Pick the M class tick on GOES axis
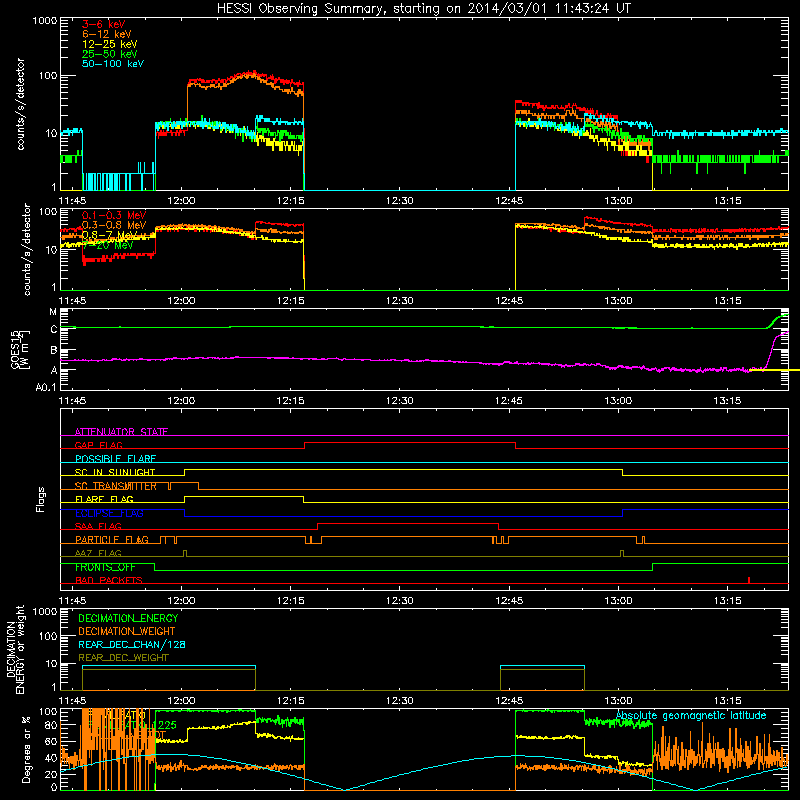 coord(53,312)
